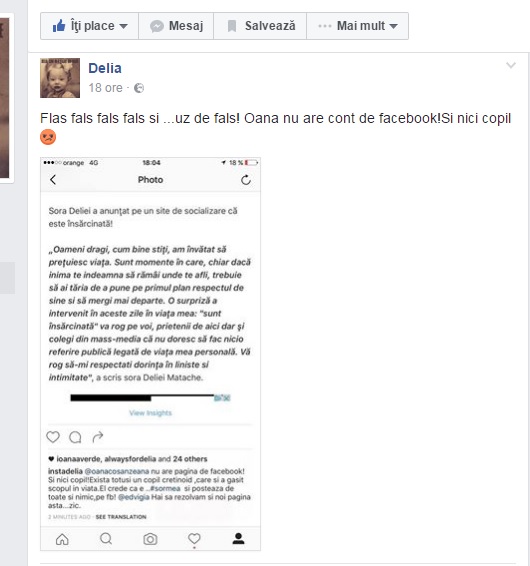The height and width of the screenshot is (566, 530).
Task: Open the 18 ore timestamp link
Action: pos(105,88)
